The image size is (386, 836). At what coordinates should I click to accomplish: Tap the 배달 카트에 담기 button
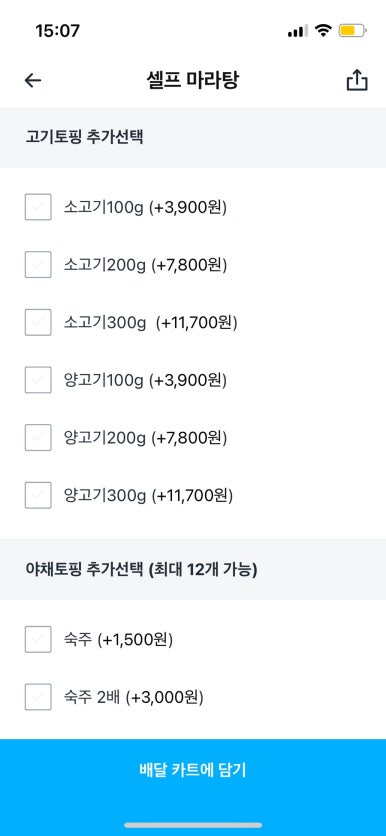193,770
